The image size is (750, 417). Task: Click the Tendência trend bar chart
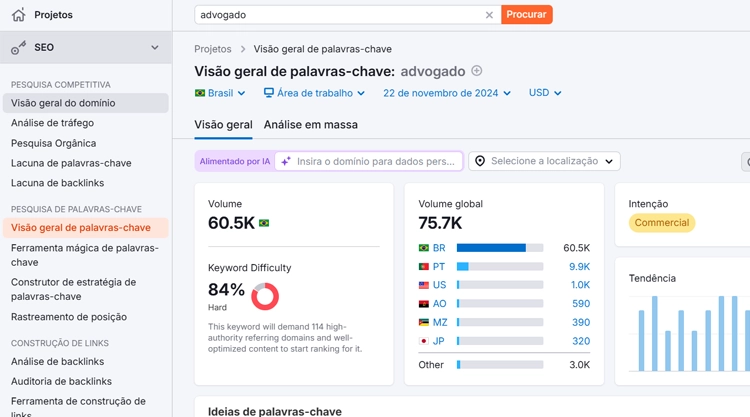click(x=689, y=333)
